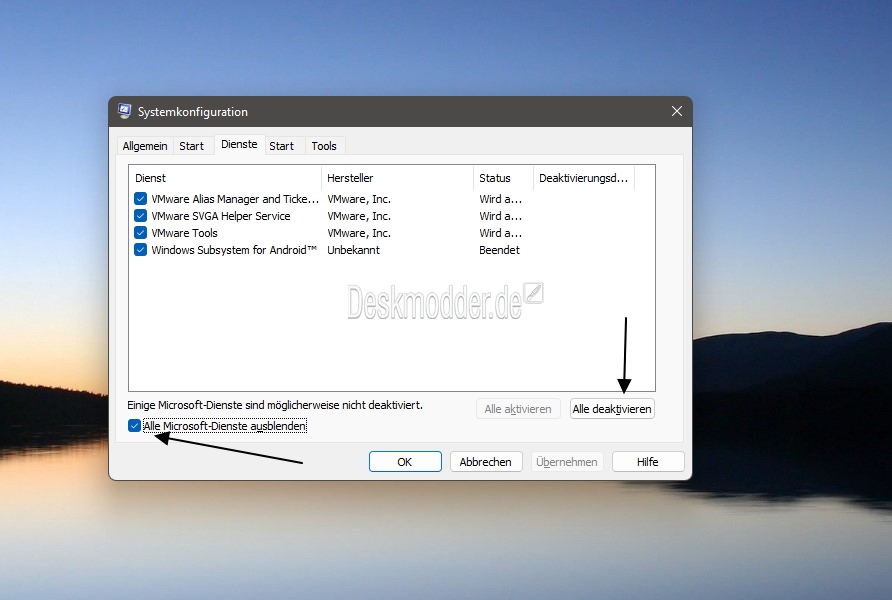Click status 'Wird a...' in Alias Manager row
The width and height of the screenshot is (892, 600).
coord(501,199)
